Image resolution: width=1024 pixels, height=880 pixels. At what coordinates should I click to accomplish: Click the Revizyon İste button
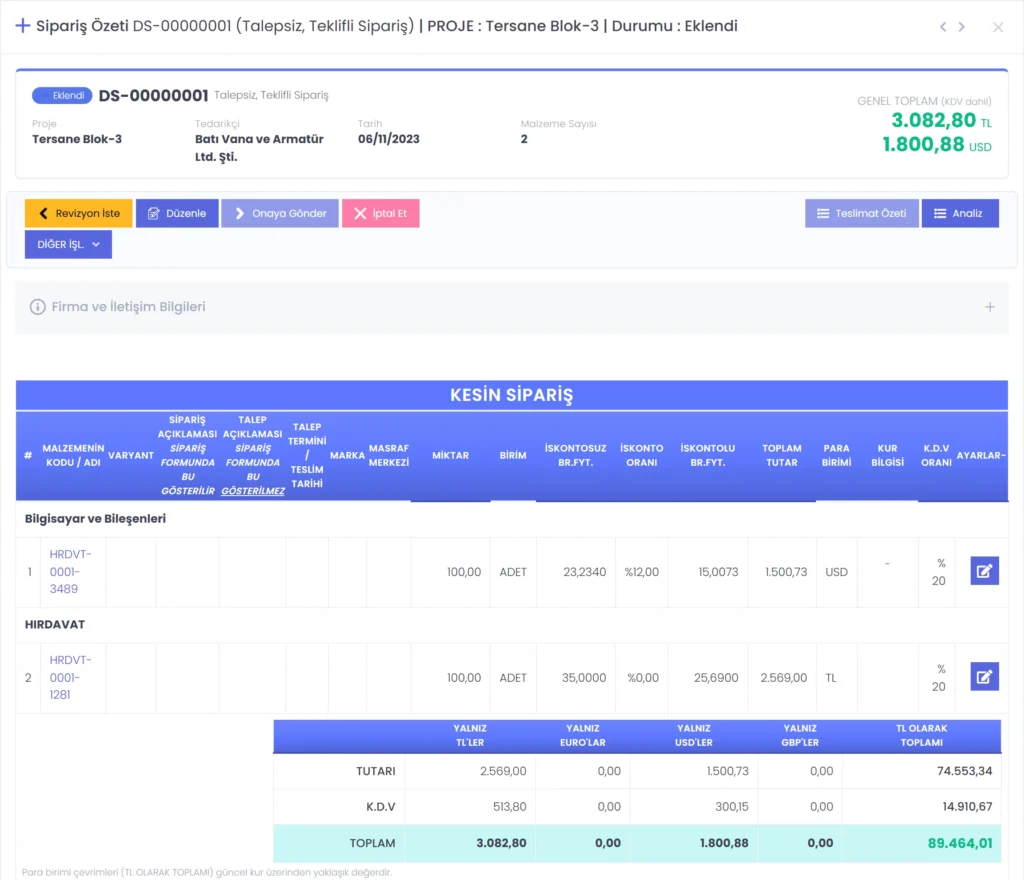point(78,213)
